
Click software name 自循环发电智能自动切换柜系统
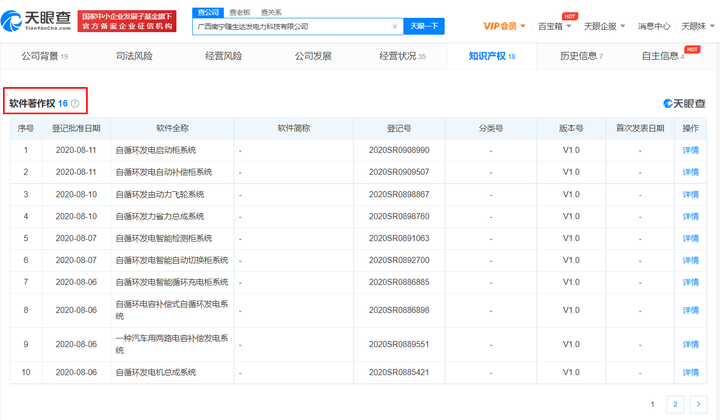pyautogui.click(x=172, y=260)
